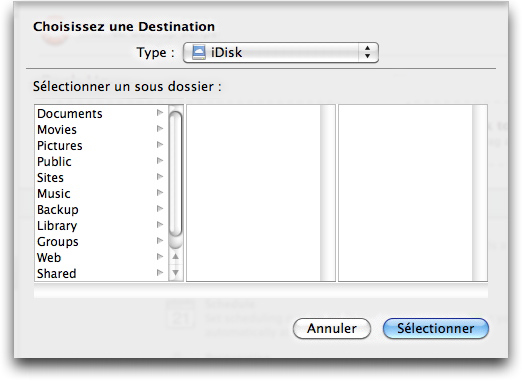Expand the Backup folder disclosure arrow
This screenshot has width=522, height=381.
point(160,209)
